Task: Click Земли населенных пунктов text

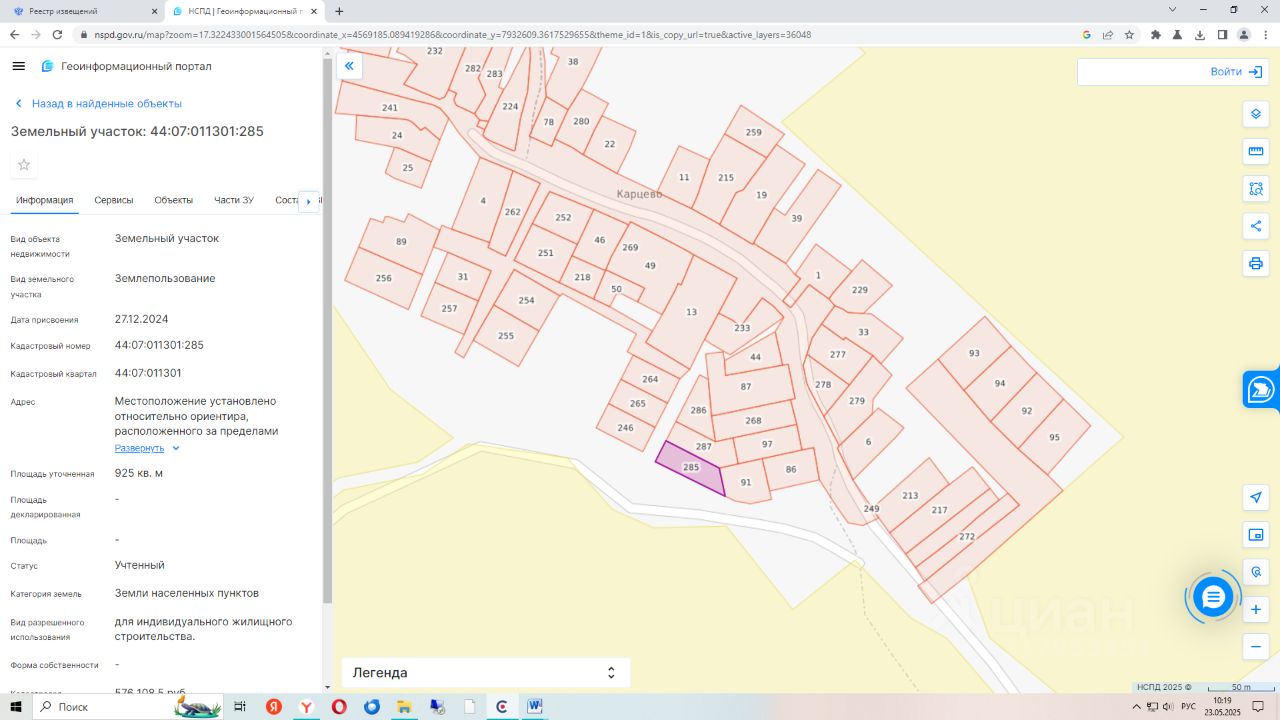Action: tap(186, 593)
